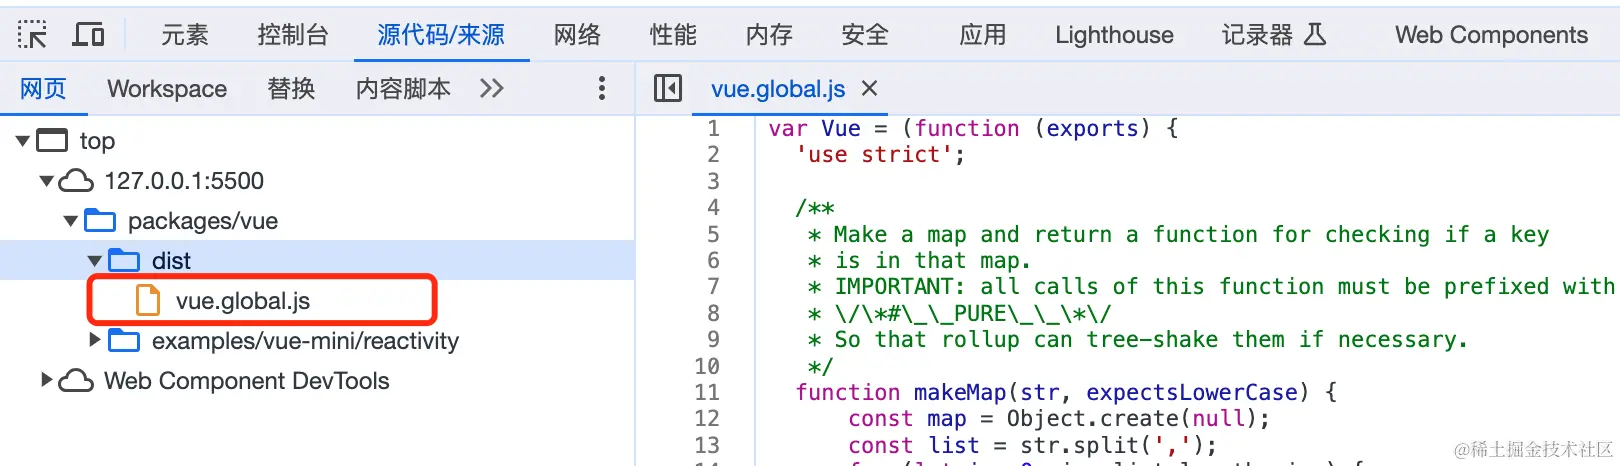Open the 内容脚本 sidebar tab
Image resolution: width=1620 pixels, height=466 pixels.
[403, 89]
